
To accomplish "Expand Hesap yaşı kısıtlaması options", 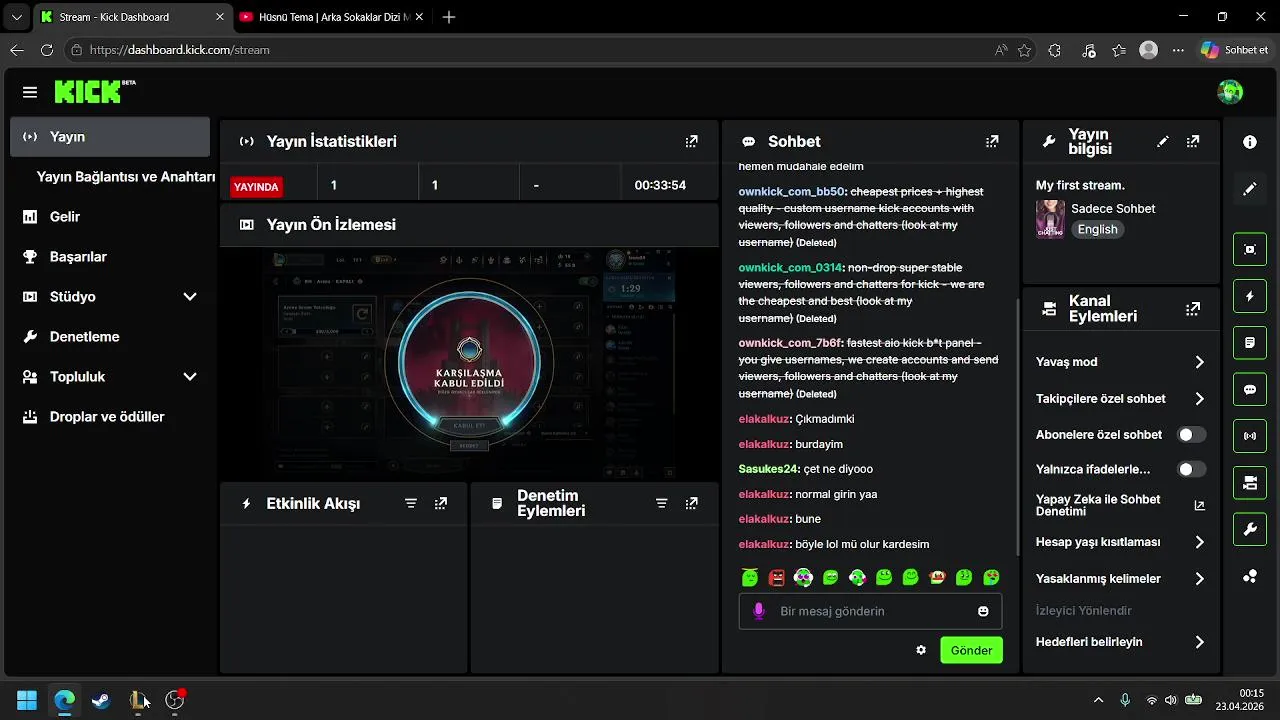I will click(x=1199, y=542).
